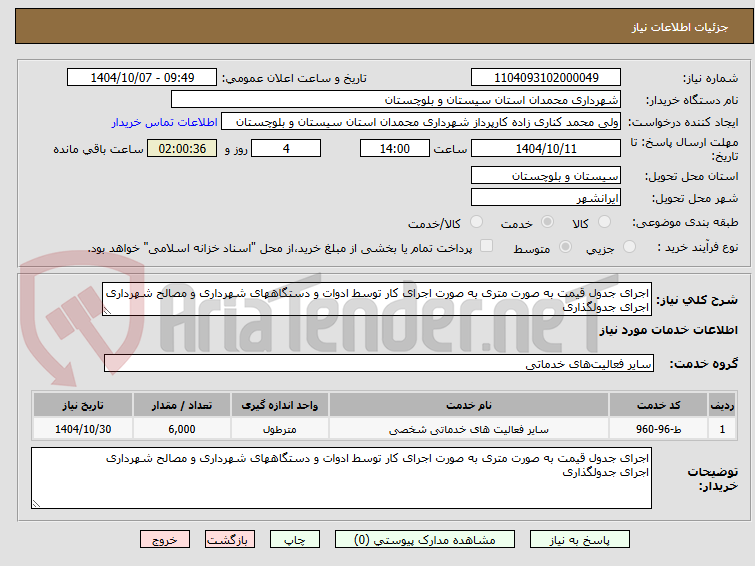Toggle the Islamic treasury payment checkbox

[487, 246]
